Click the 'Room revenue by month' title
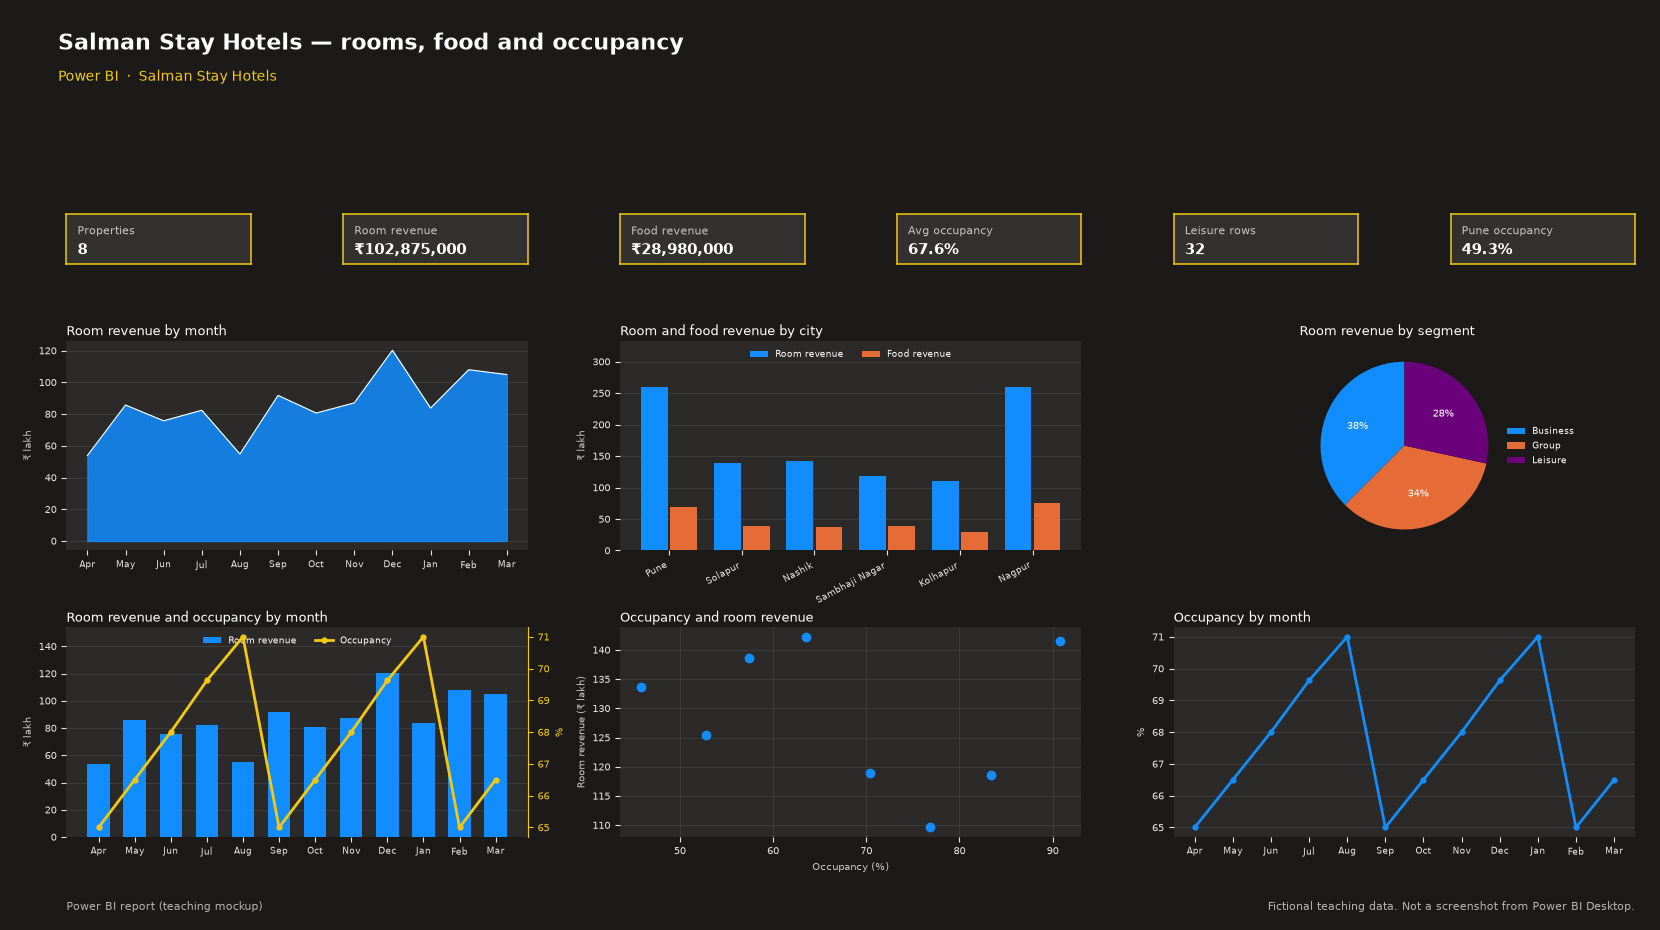This screenshot has height=930, width=1660. 146,331
